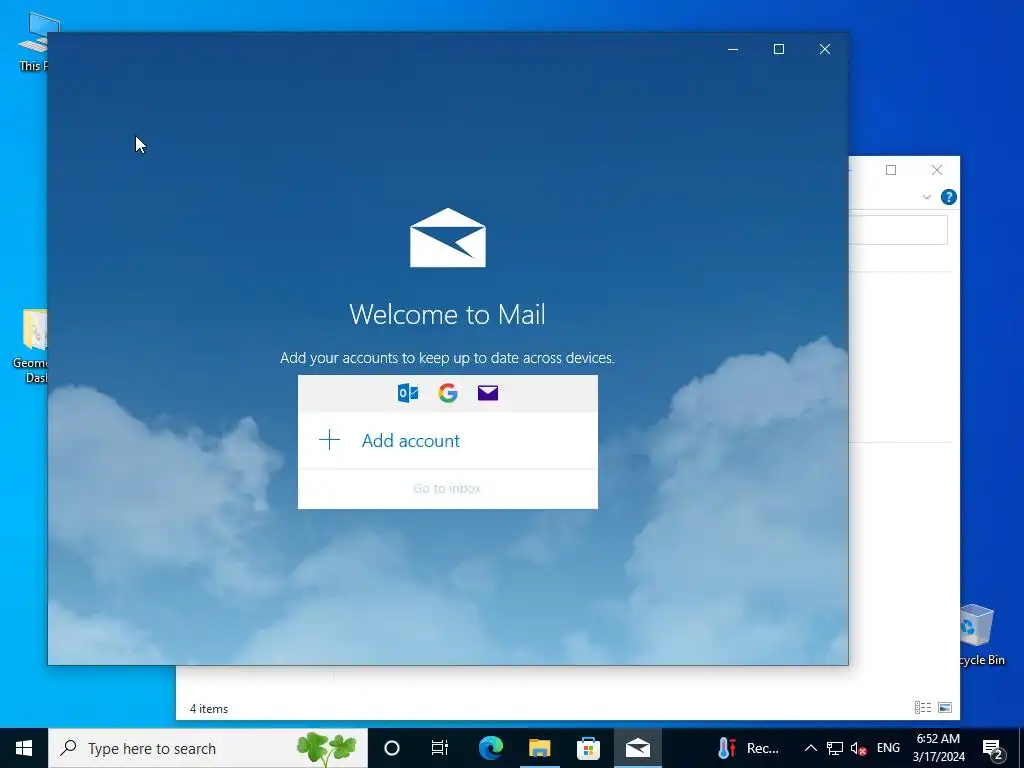Click the Mail taskbar icon
Viewport: 1024px width, 768px height.
coord(637,748)
